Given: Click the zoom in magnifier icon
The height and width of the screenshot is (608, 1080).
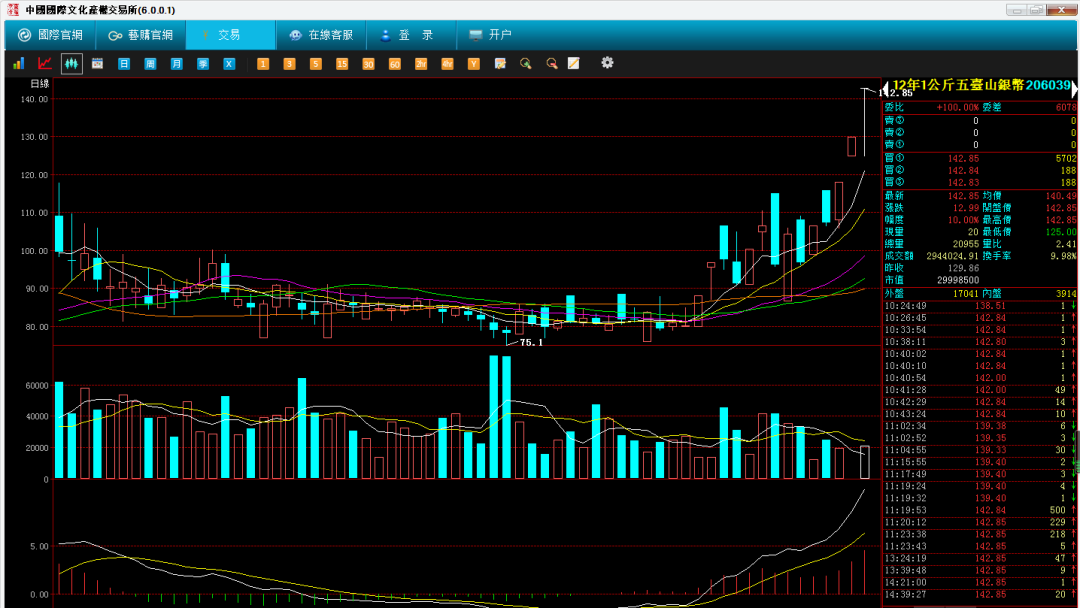Looking at the screenshot, I should (x=526, y=63).
